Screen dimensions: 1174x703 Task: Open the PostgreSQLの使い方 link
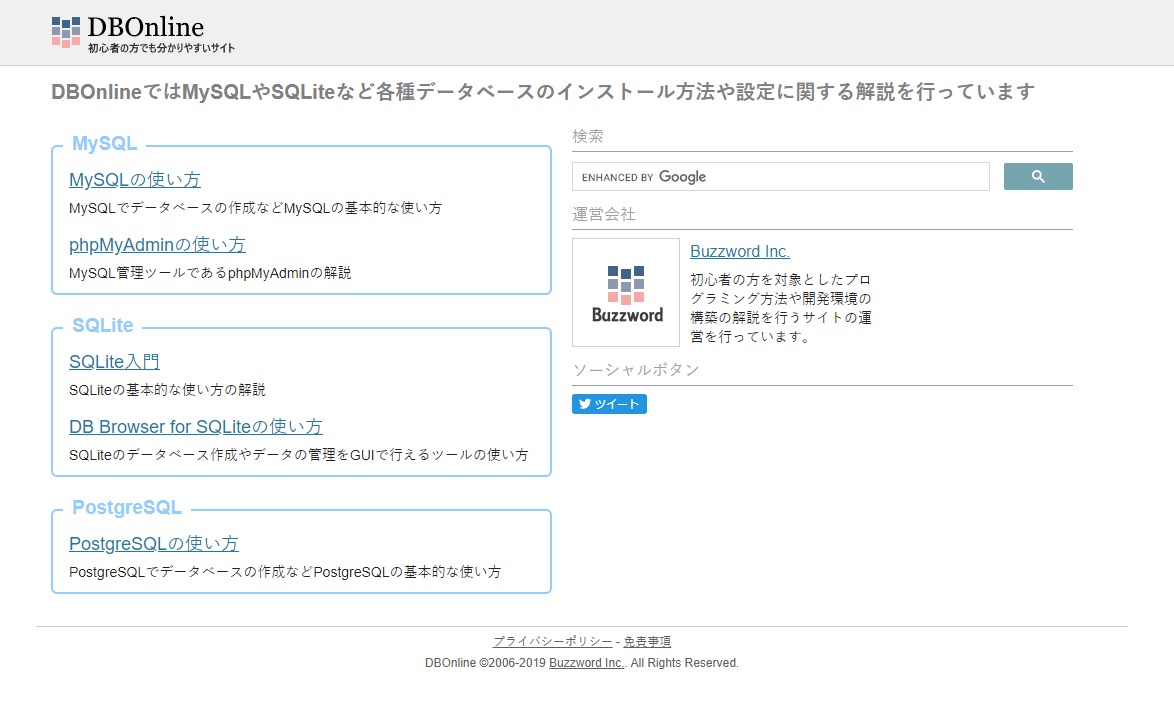click(x=153, y=544)
